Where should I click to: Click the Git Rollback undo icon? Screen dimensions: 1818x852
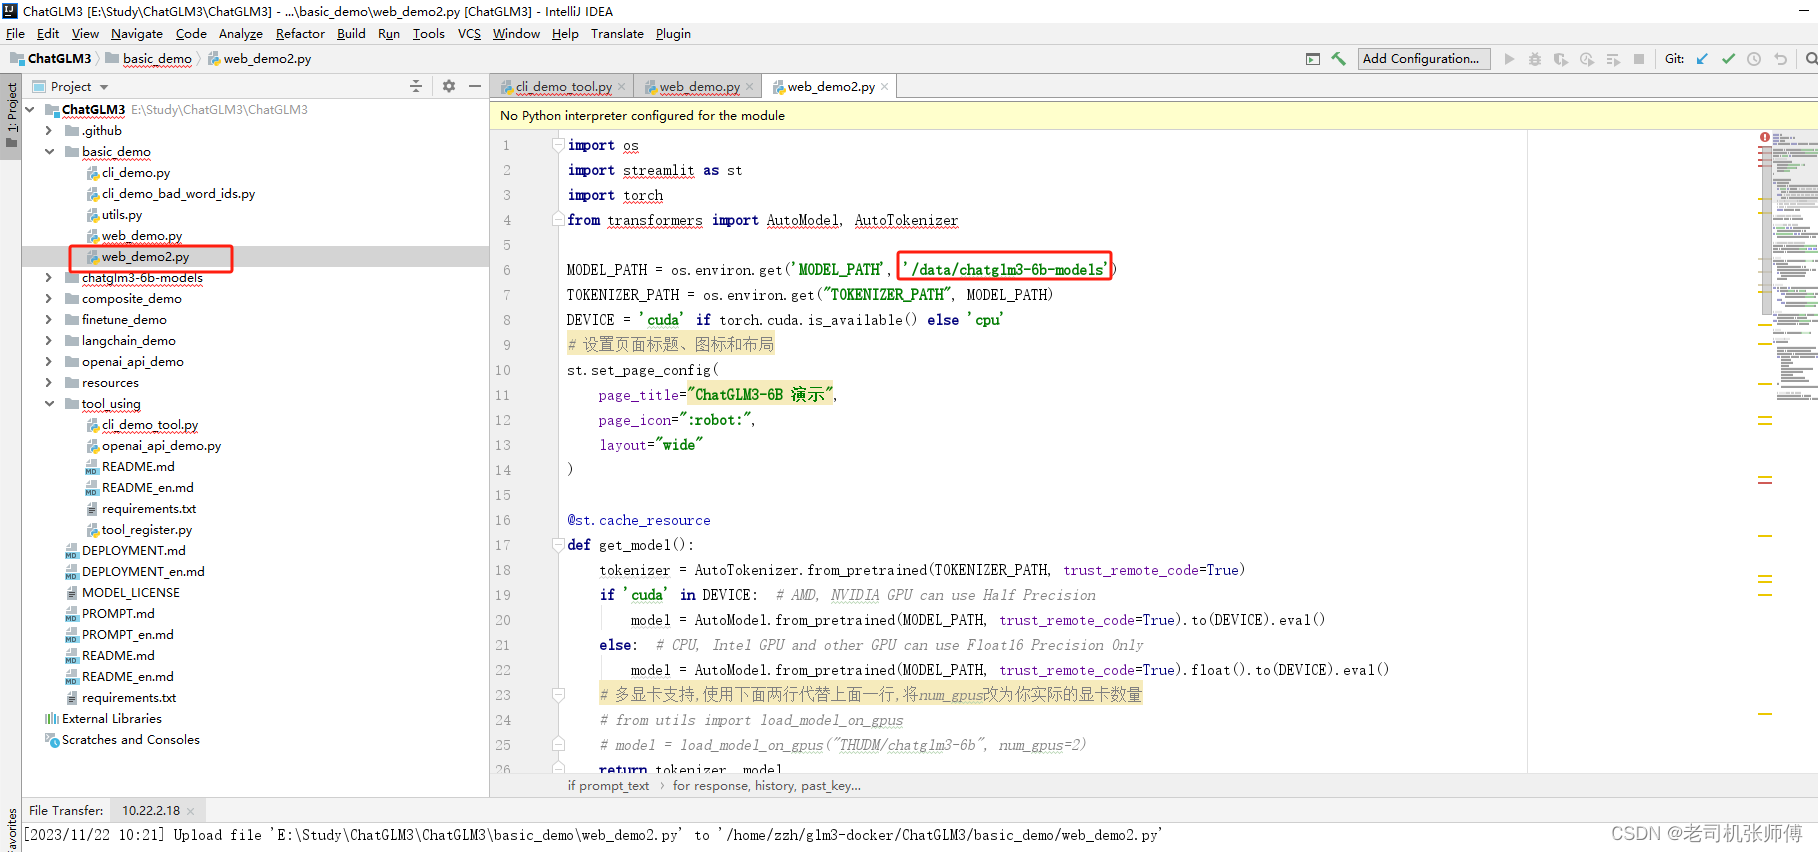pos(1780,59)
